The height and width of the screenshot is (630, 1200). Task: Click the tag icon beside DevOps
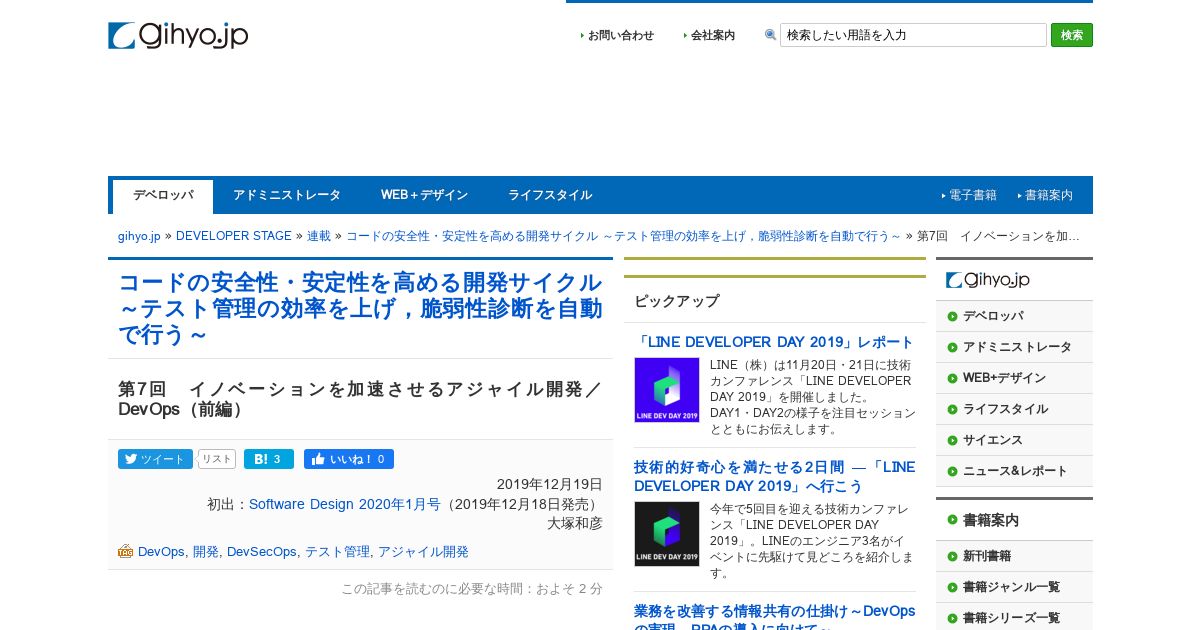point(125,551)
